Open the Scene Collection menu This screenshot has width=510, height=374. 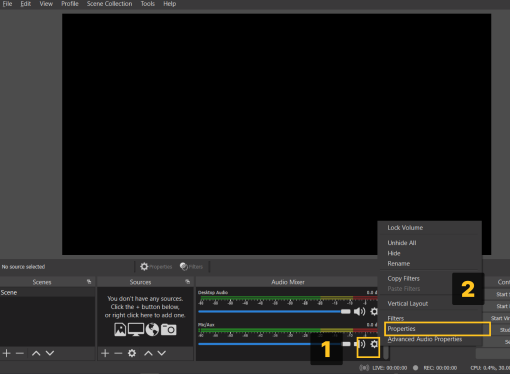point(109,4)
